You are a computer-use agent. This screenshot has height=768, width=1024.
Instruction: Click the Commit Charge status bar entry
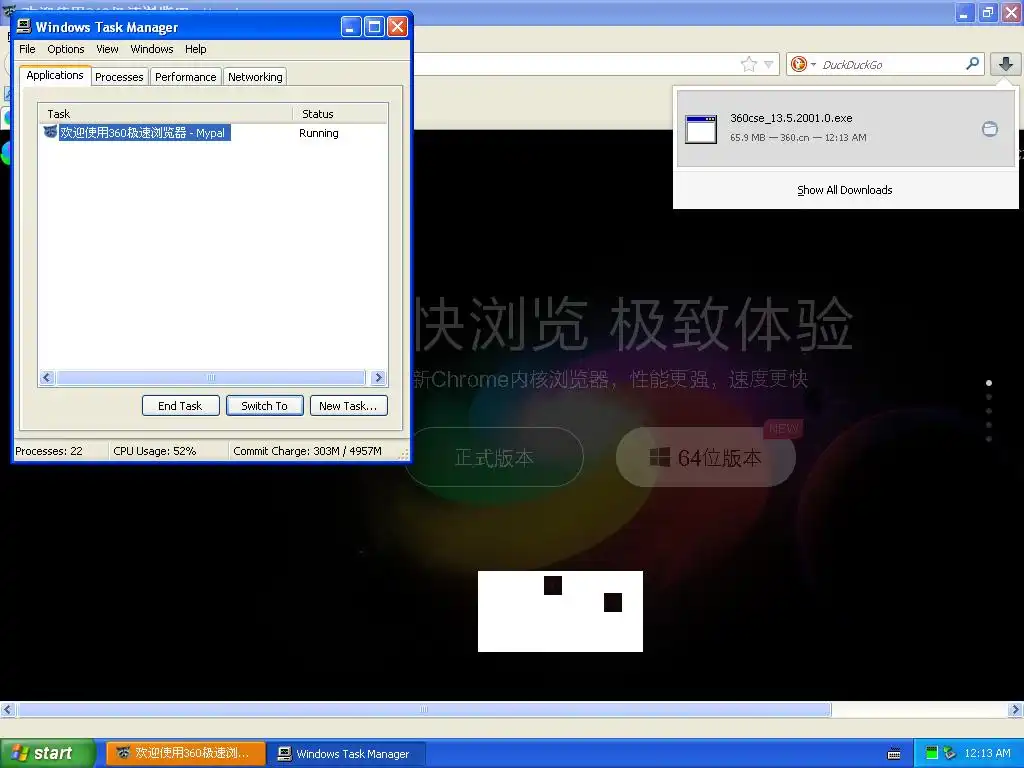(308, 451)
